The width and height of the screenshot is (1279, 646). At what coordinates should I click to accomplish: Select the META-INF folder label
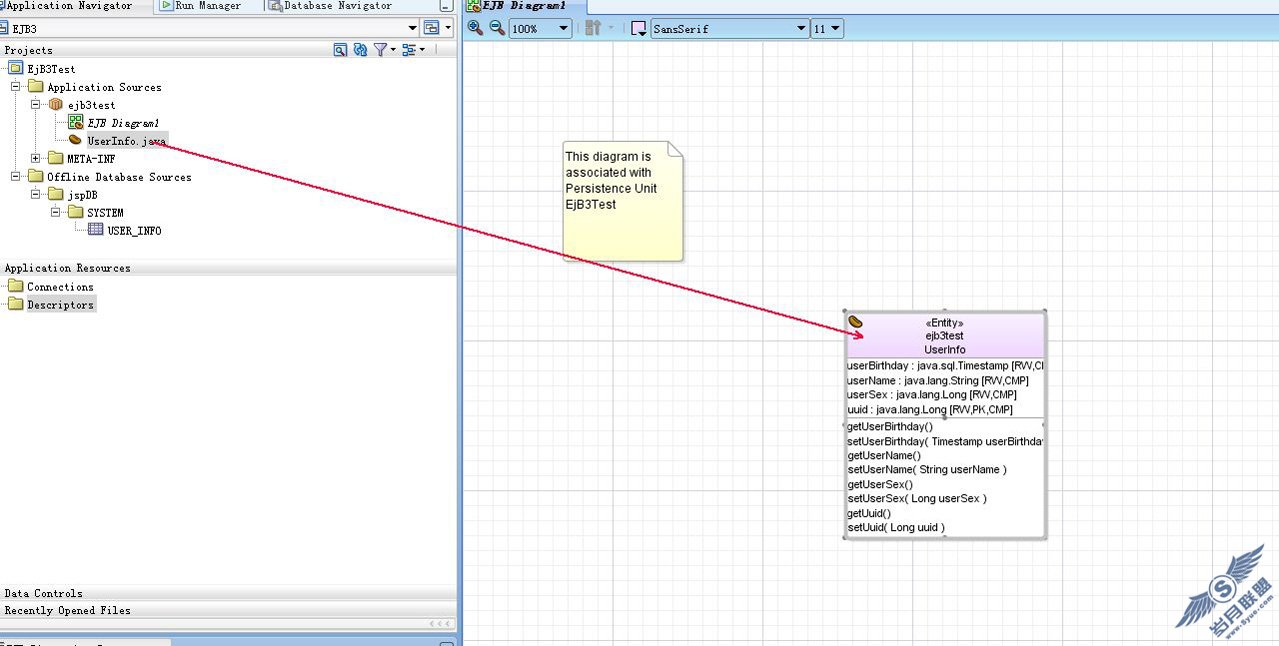point(91,159)
